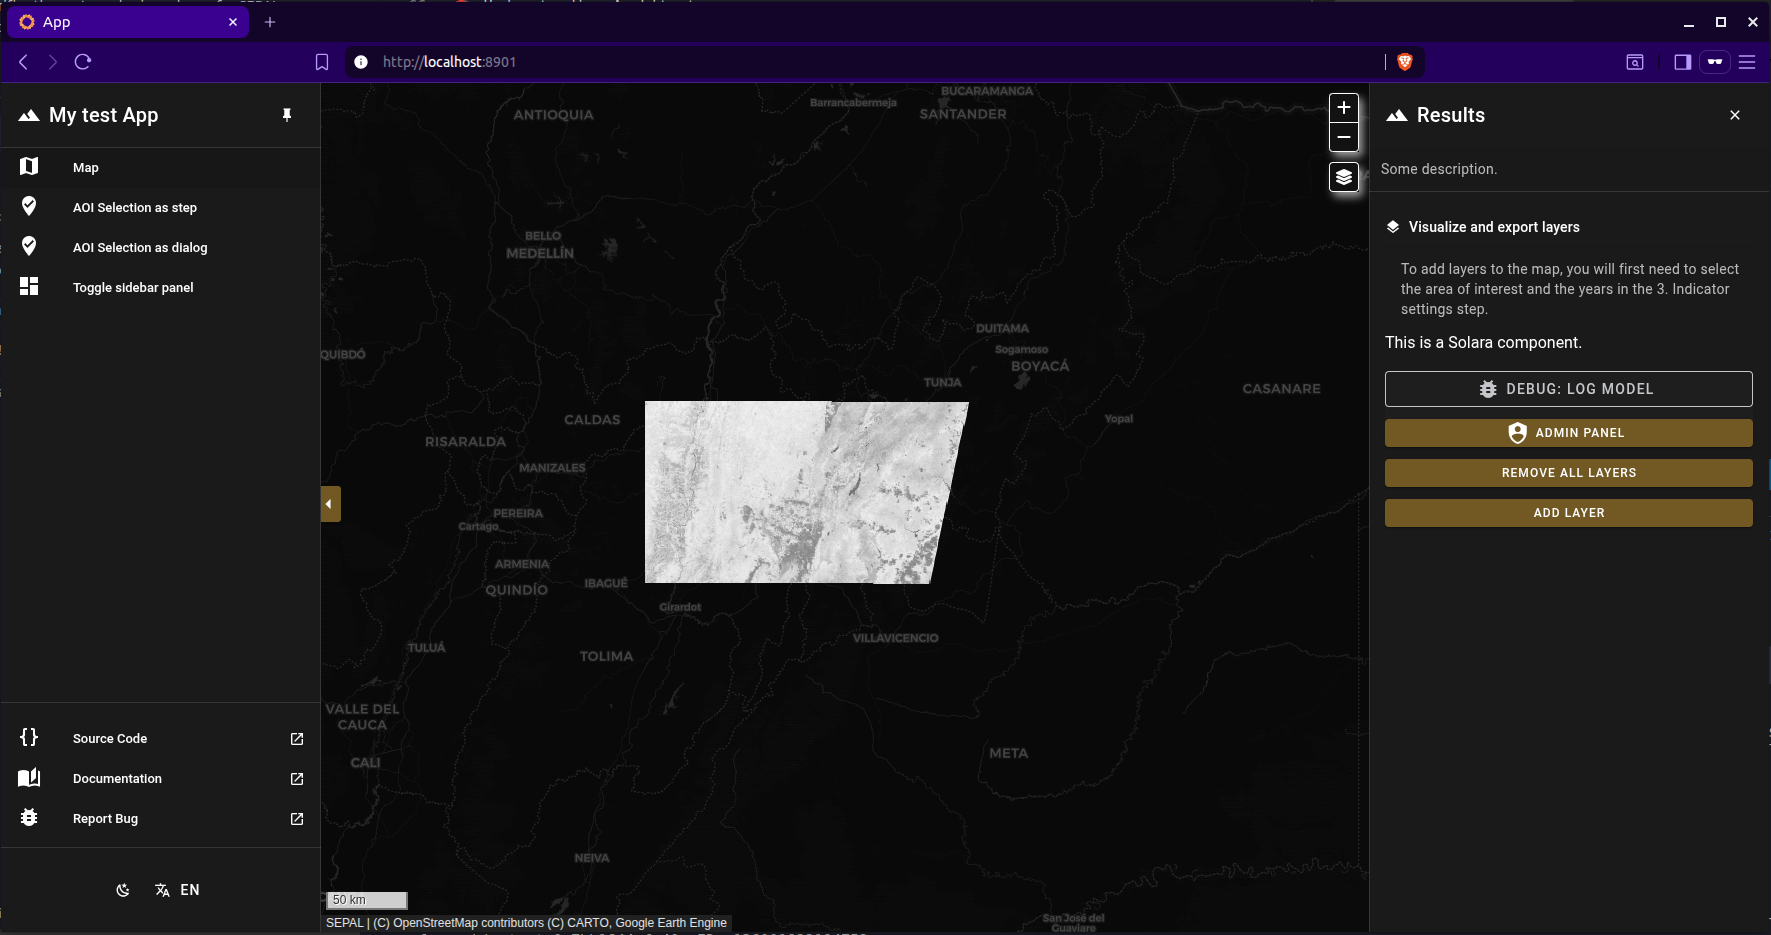1771x935 pixels.
Task: Pin the My test App sidebar
Action: pos(287,115)
